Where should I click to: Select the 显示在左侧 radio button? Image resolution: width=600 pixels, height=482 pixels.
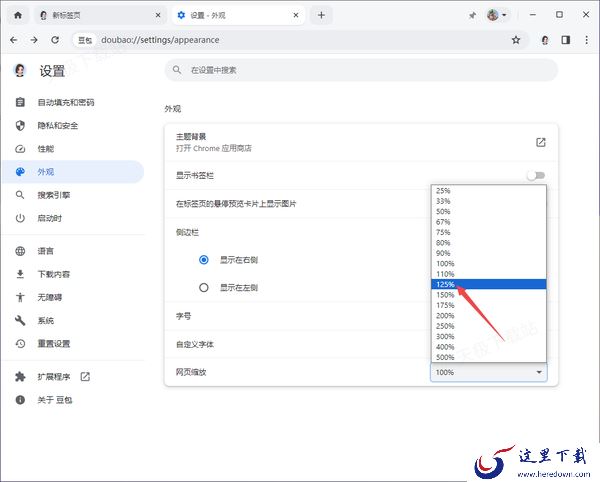pos(204,287)
